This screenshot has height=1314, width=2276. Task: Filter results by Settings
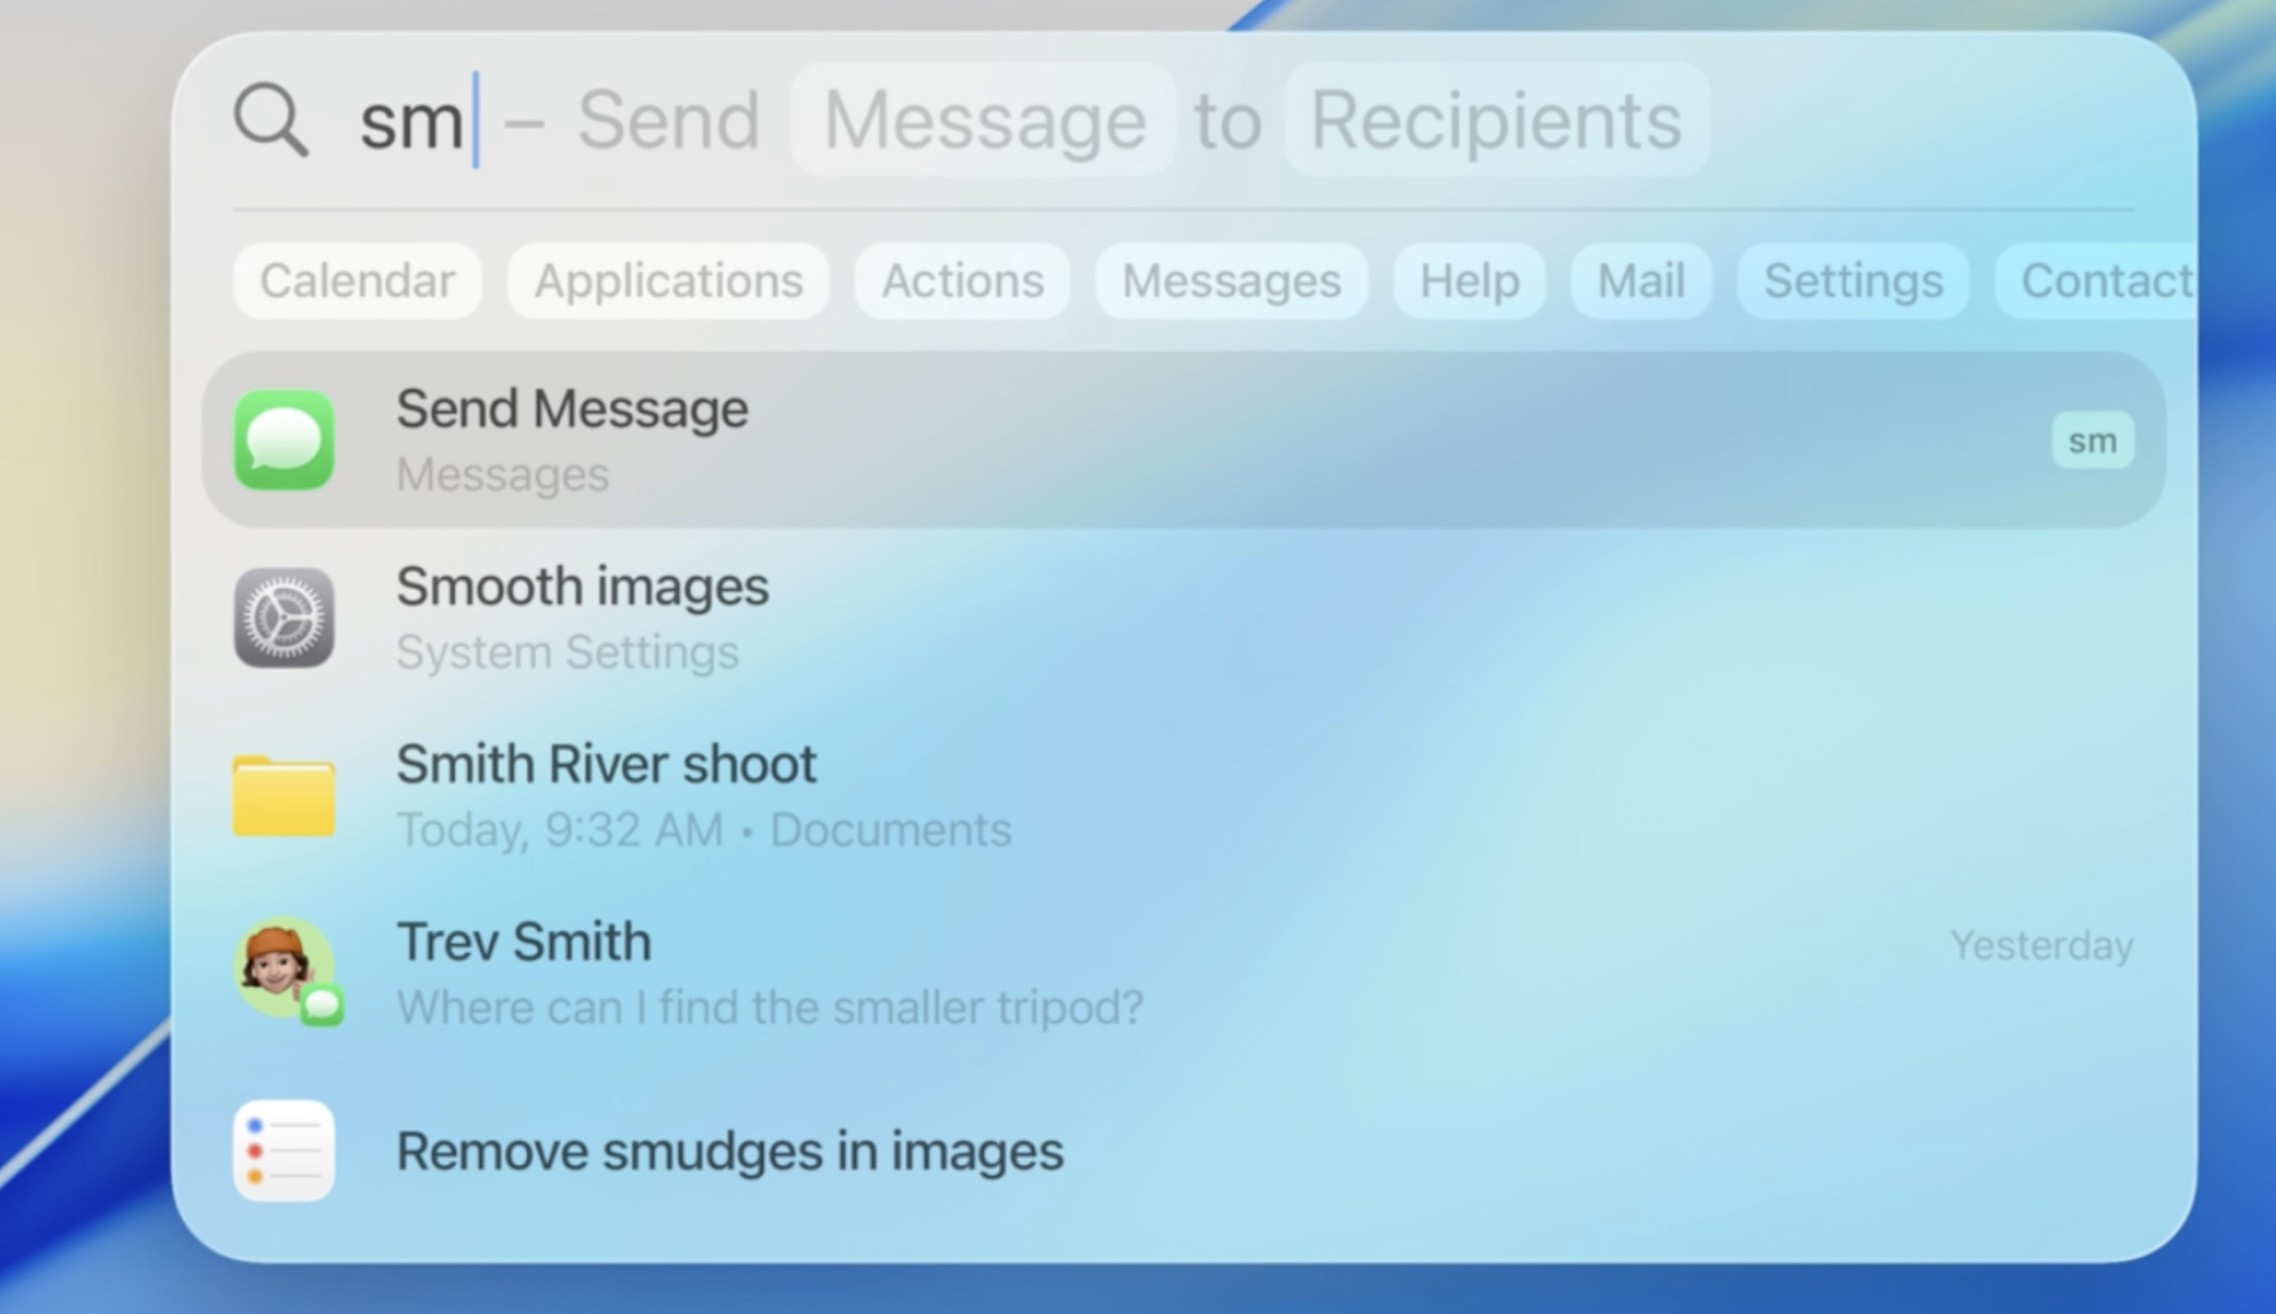pos(1853,281)
